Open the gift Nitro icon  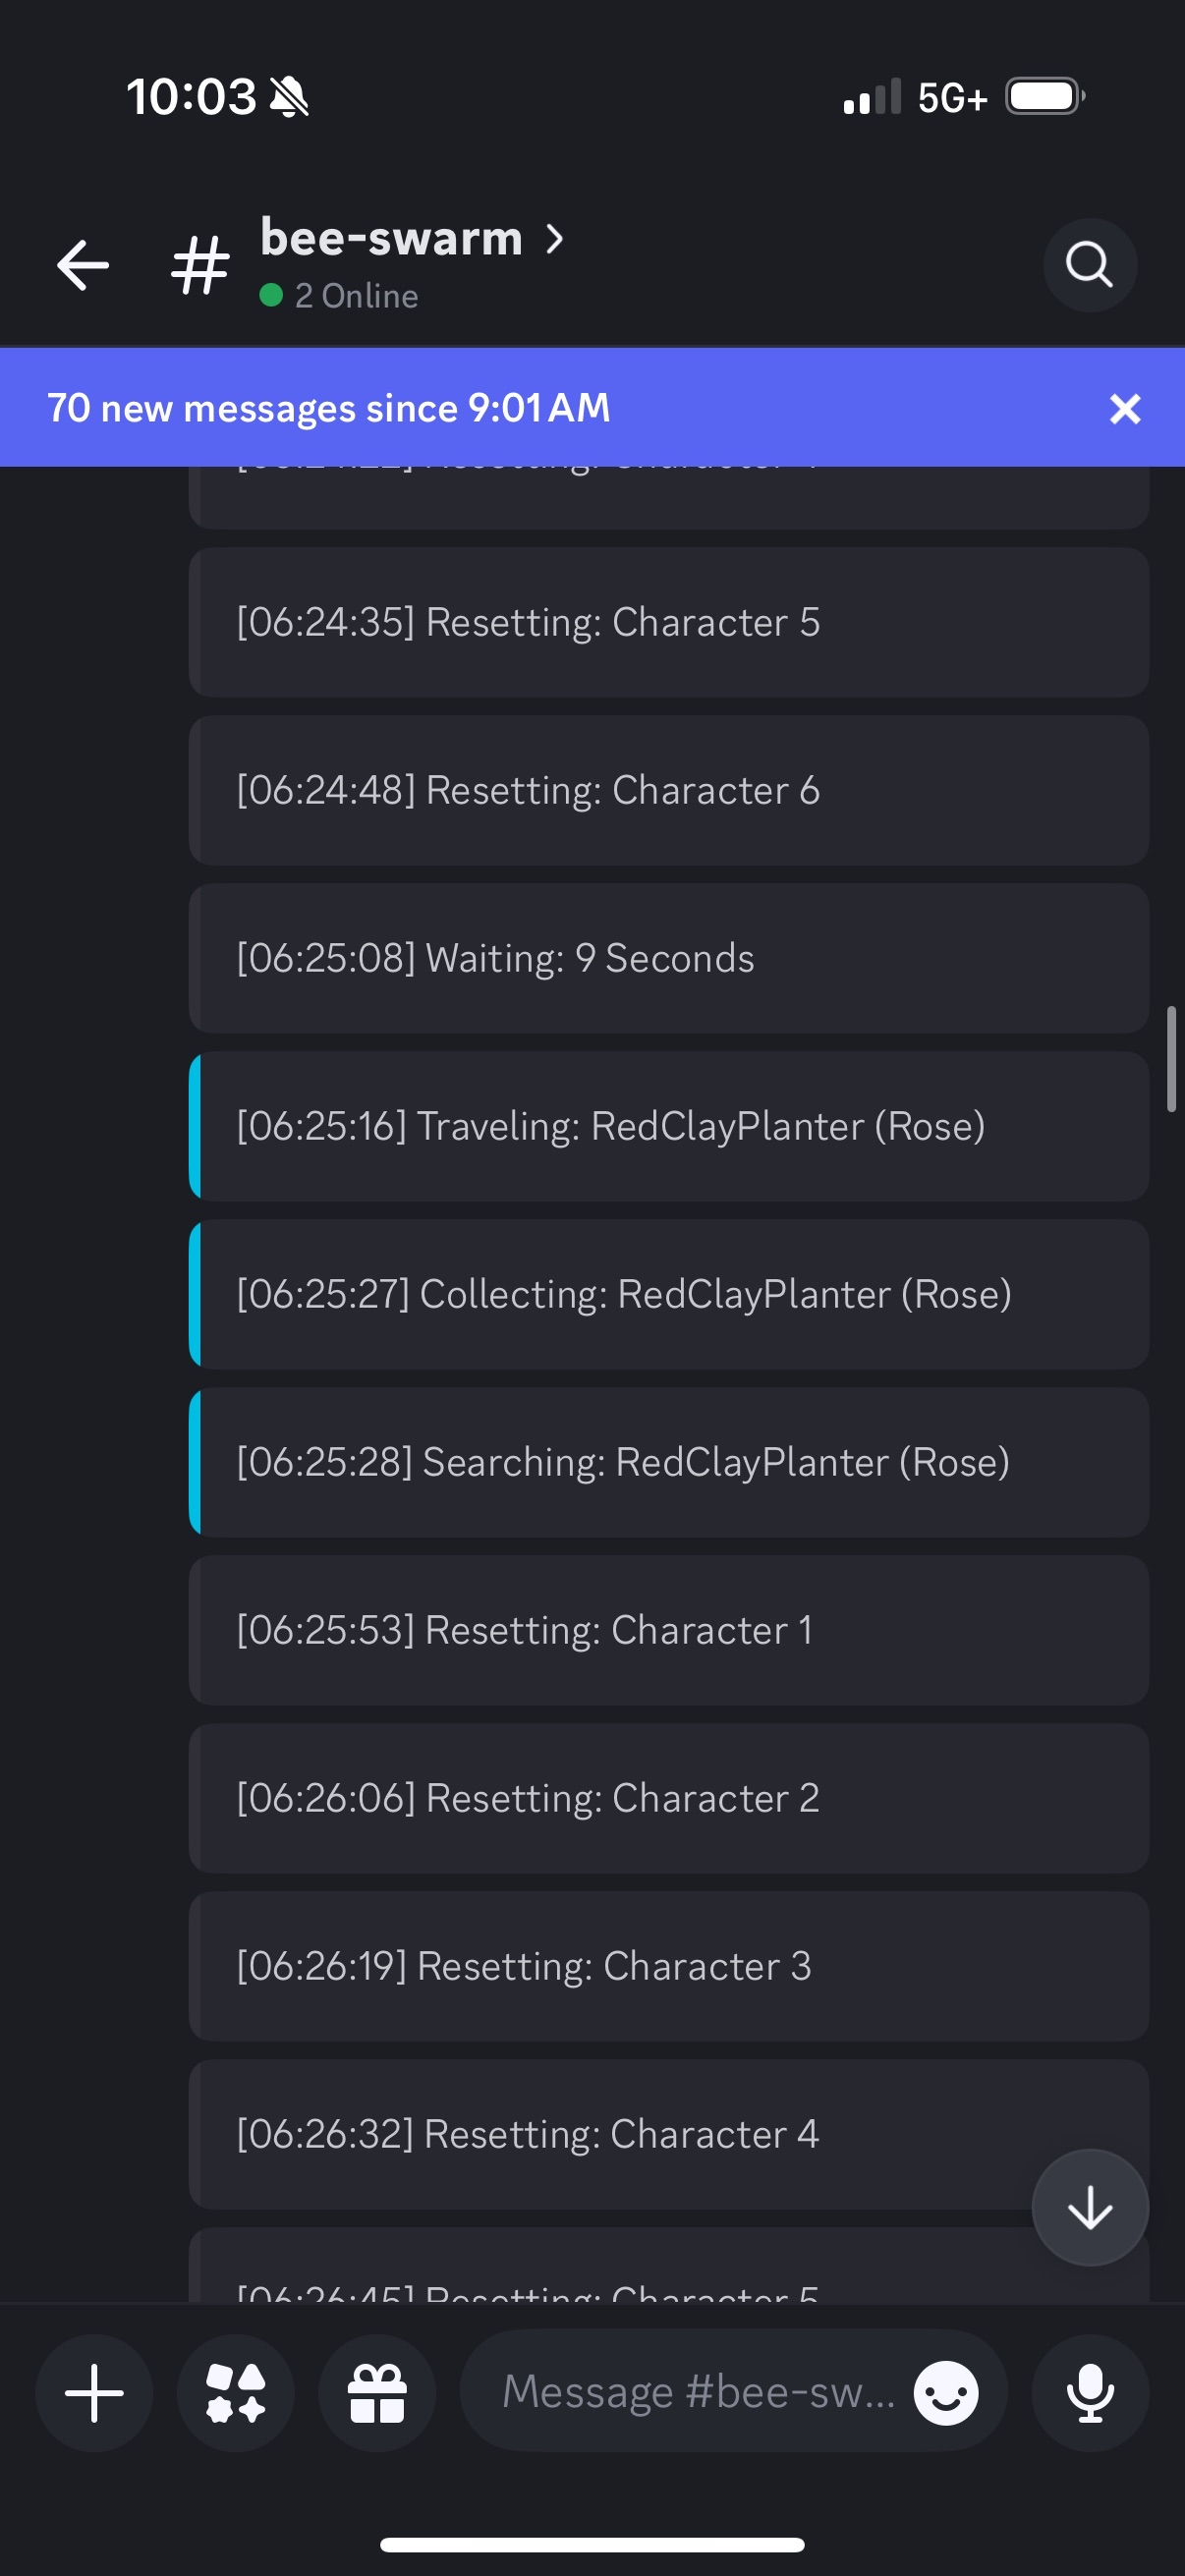tap(377, 2393)
